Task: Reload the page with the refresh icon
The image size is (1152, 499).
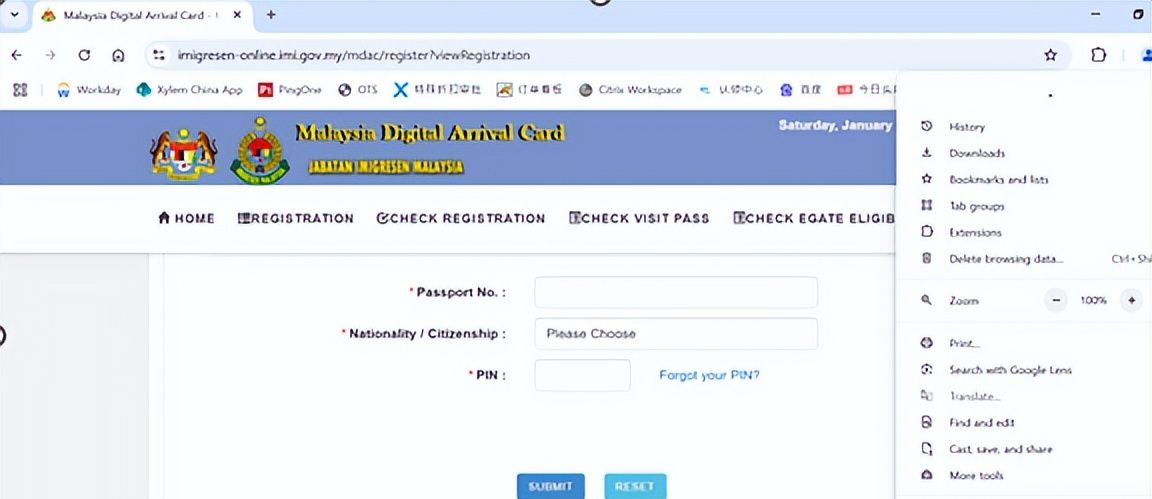Action: pos(84,55)
